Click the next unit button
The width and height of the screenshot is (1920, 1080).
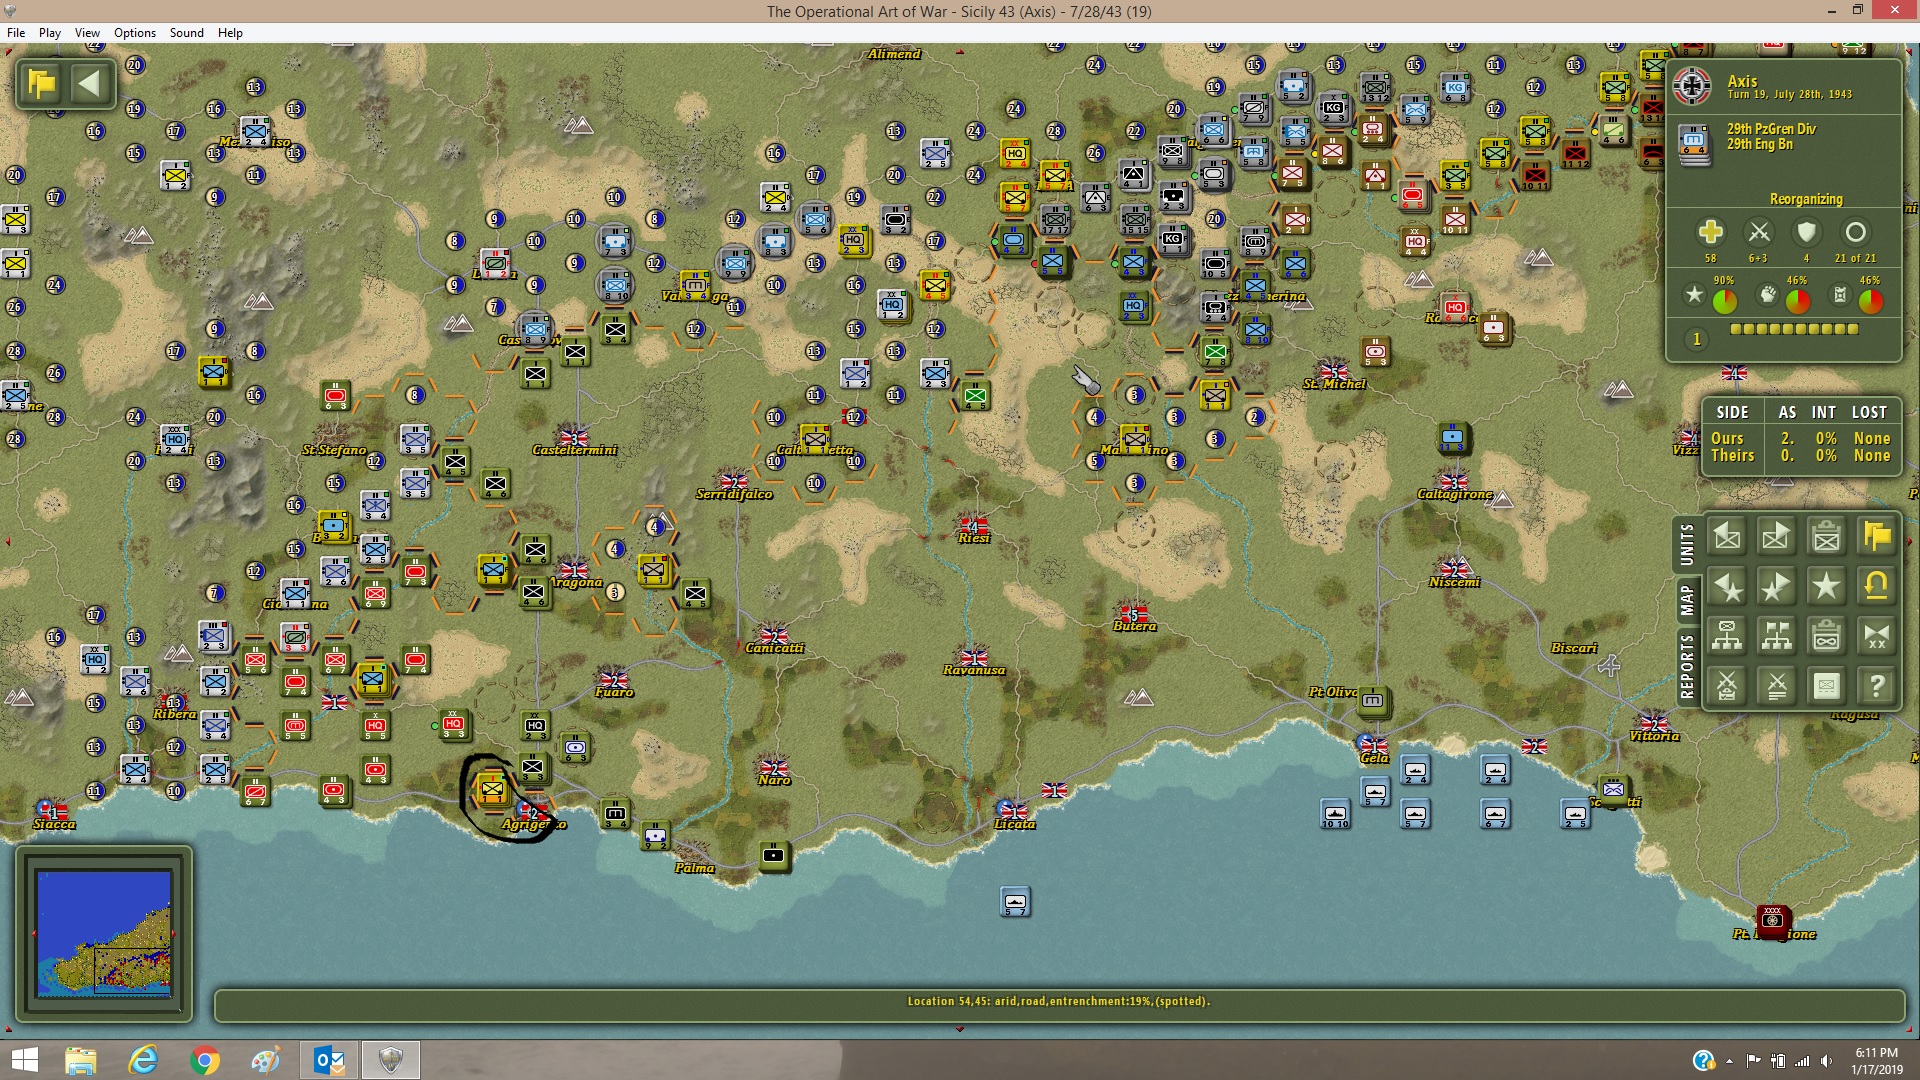1776,537
